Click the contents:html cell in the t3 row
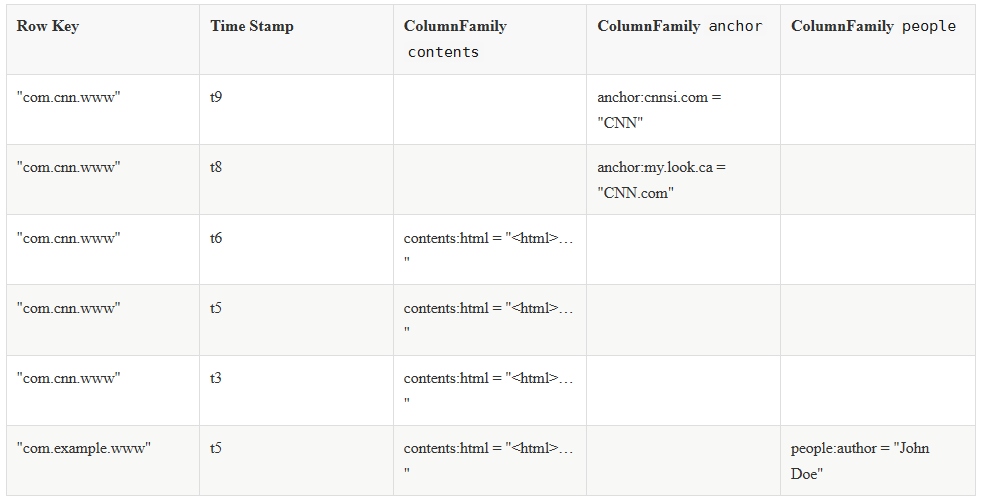Image resolution: width=981 pixels, height=501 pixels. pos(488,390)
